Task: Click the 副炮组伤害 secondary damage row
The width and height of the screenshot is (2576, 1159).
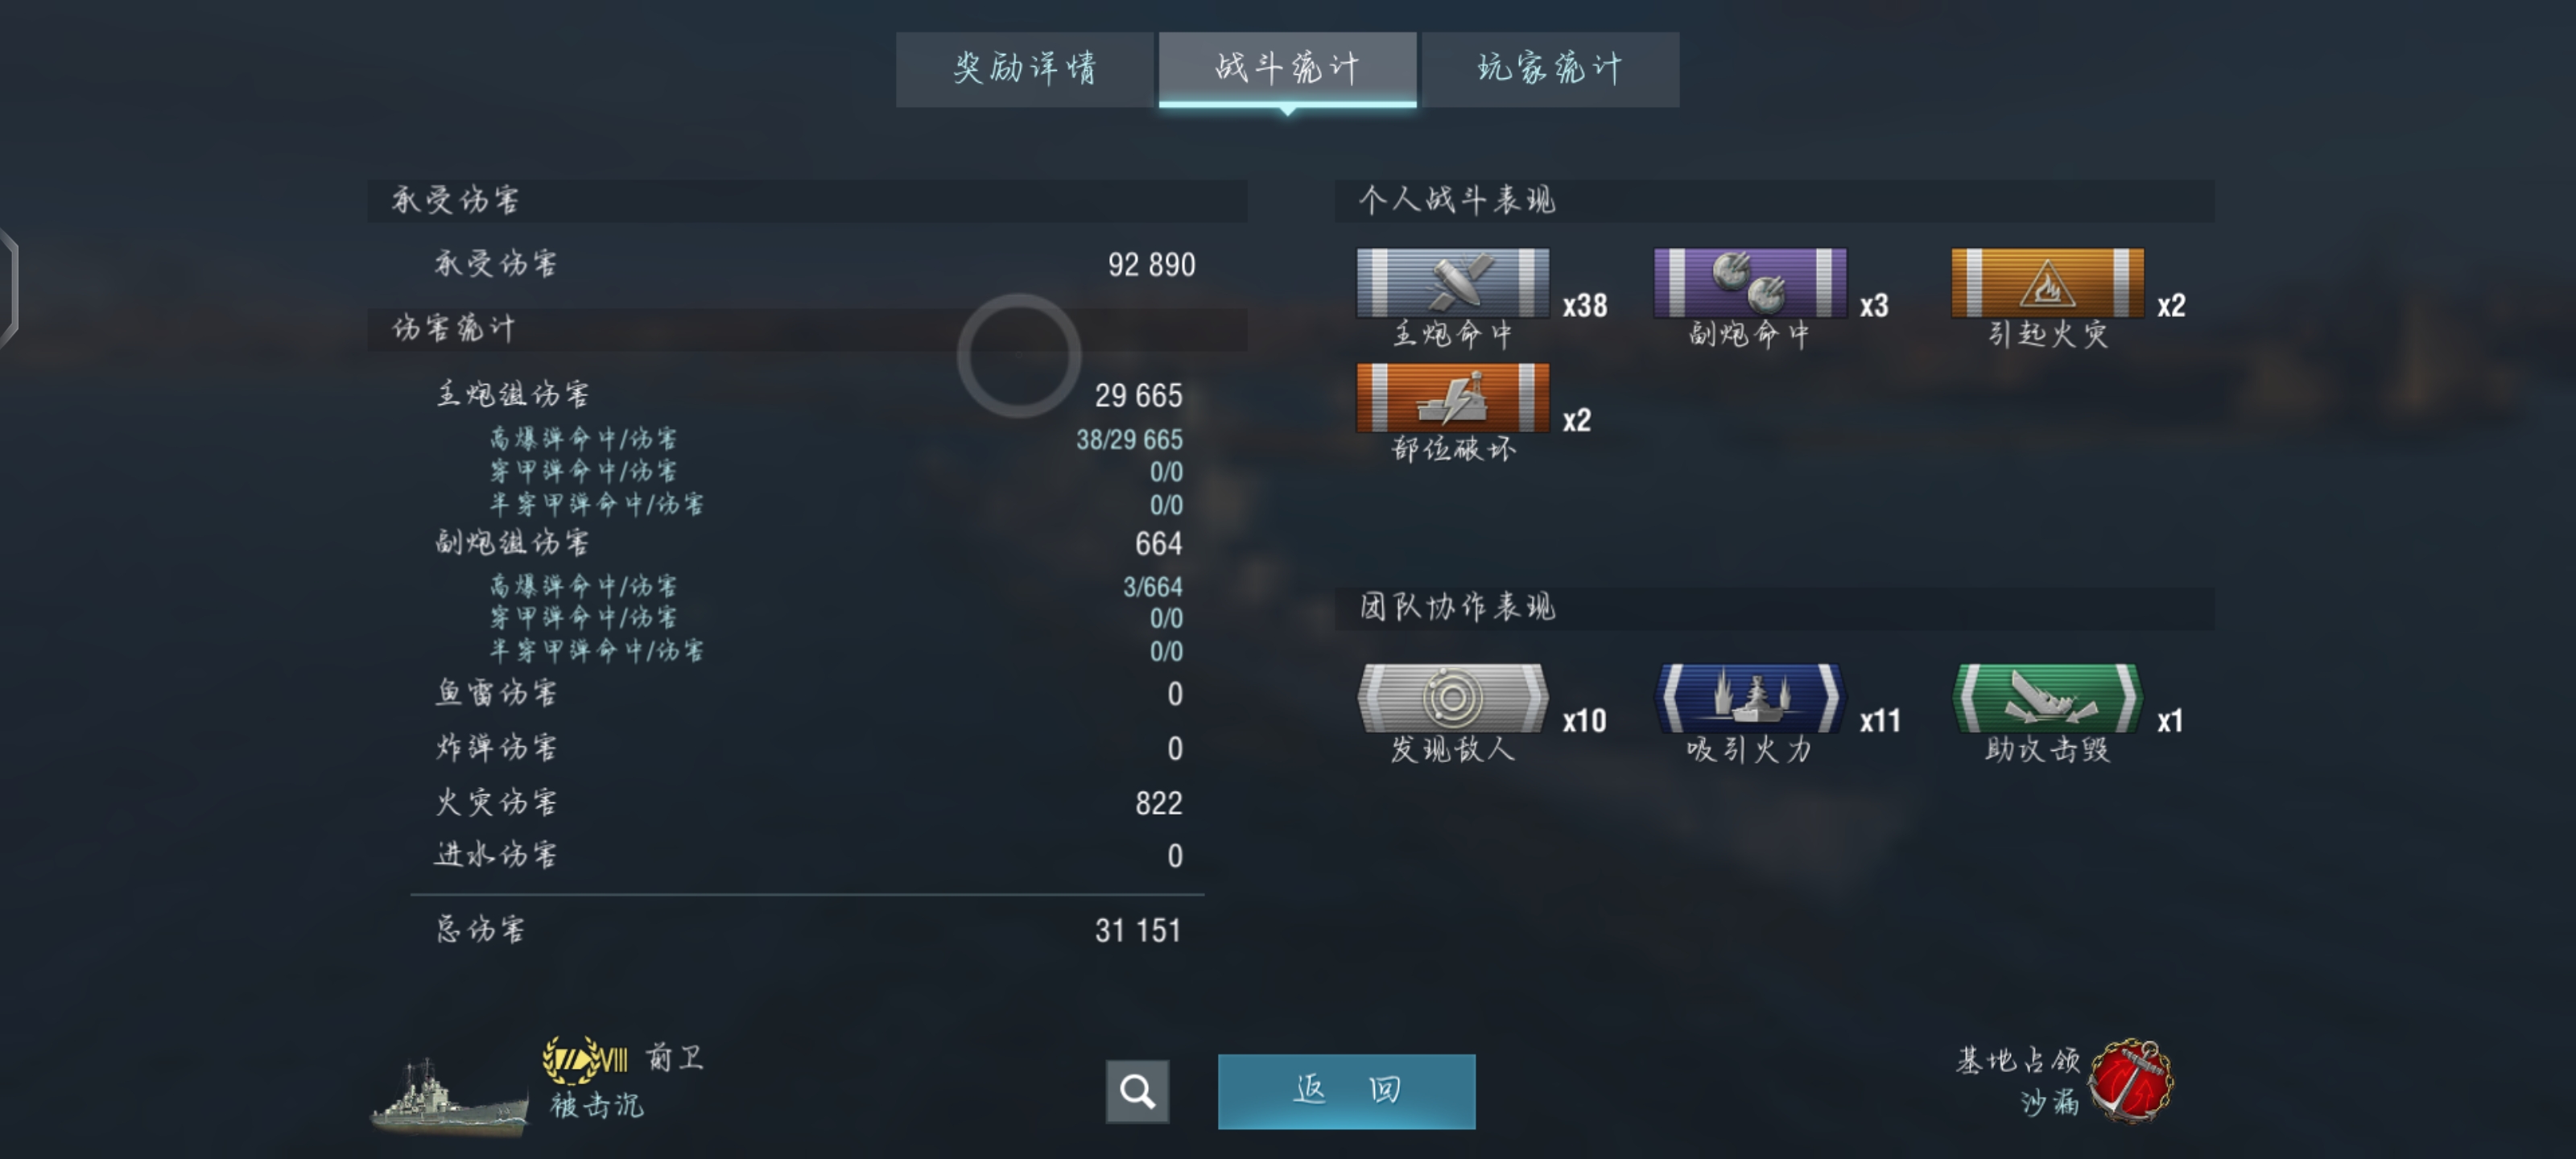Action: coord(808,543)
